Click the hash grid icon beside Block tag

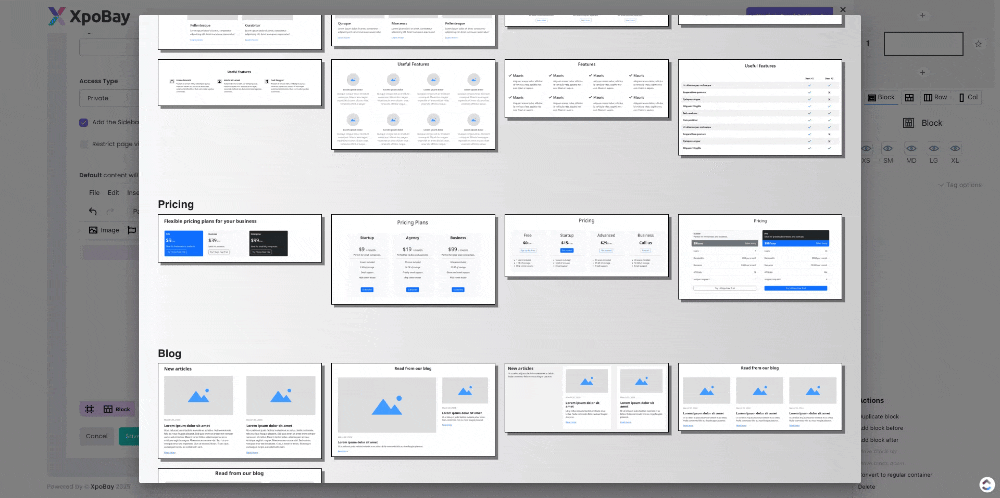click(90, 409)
